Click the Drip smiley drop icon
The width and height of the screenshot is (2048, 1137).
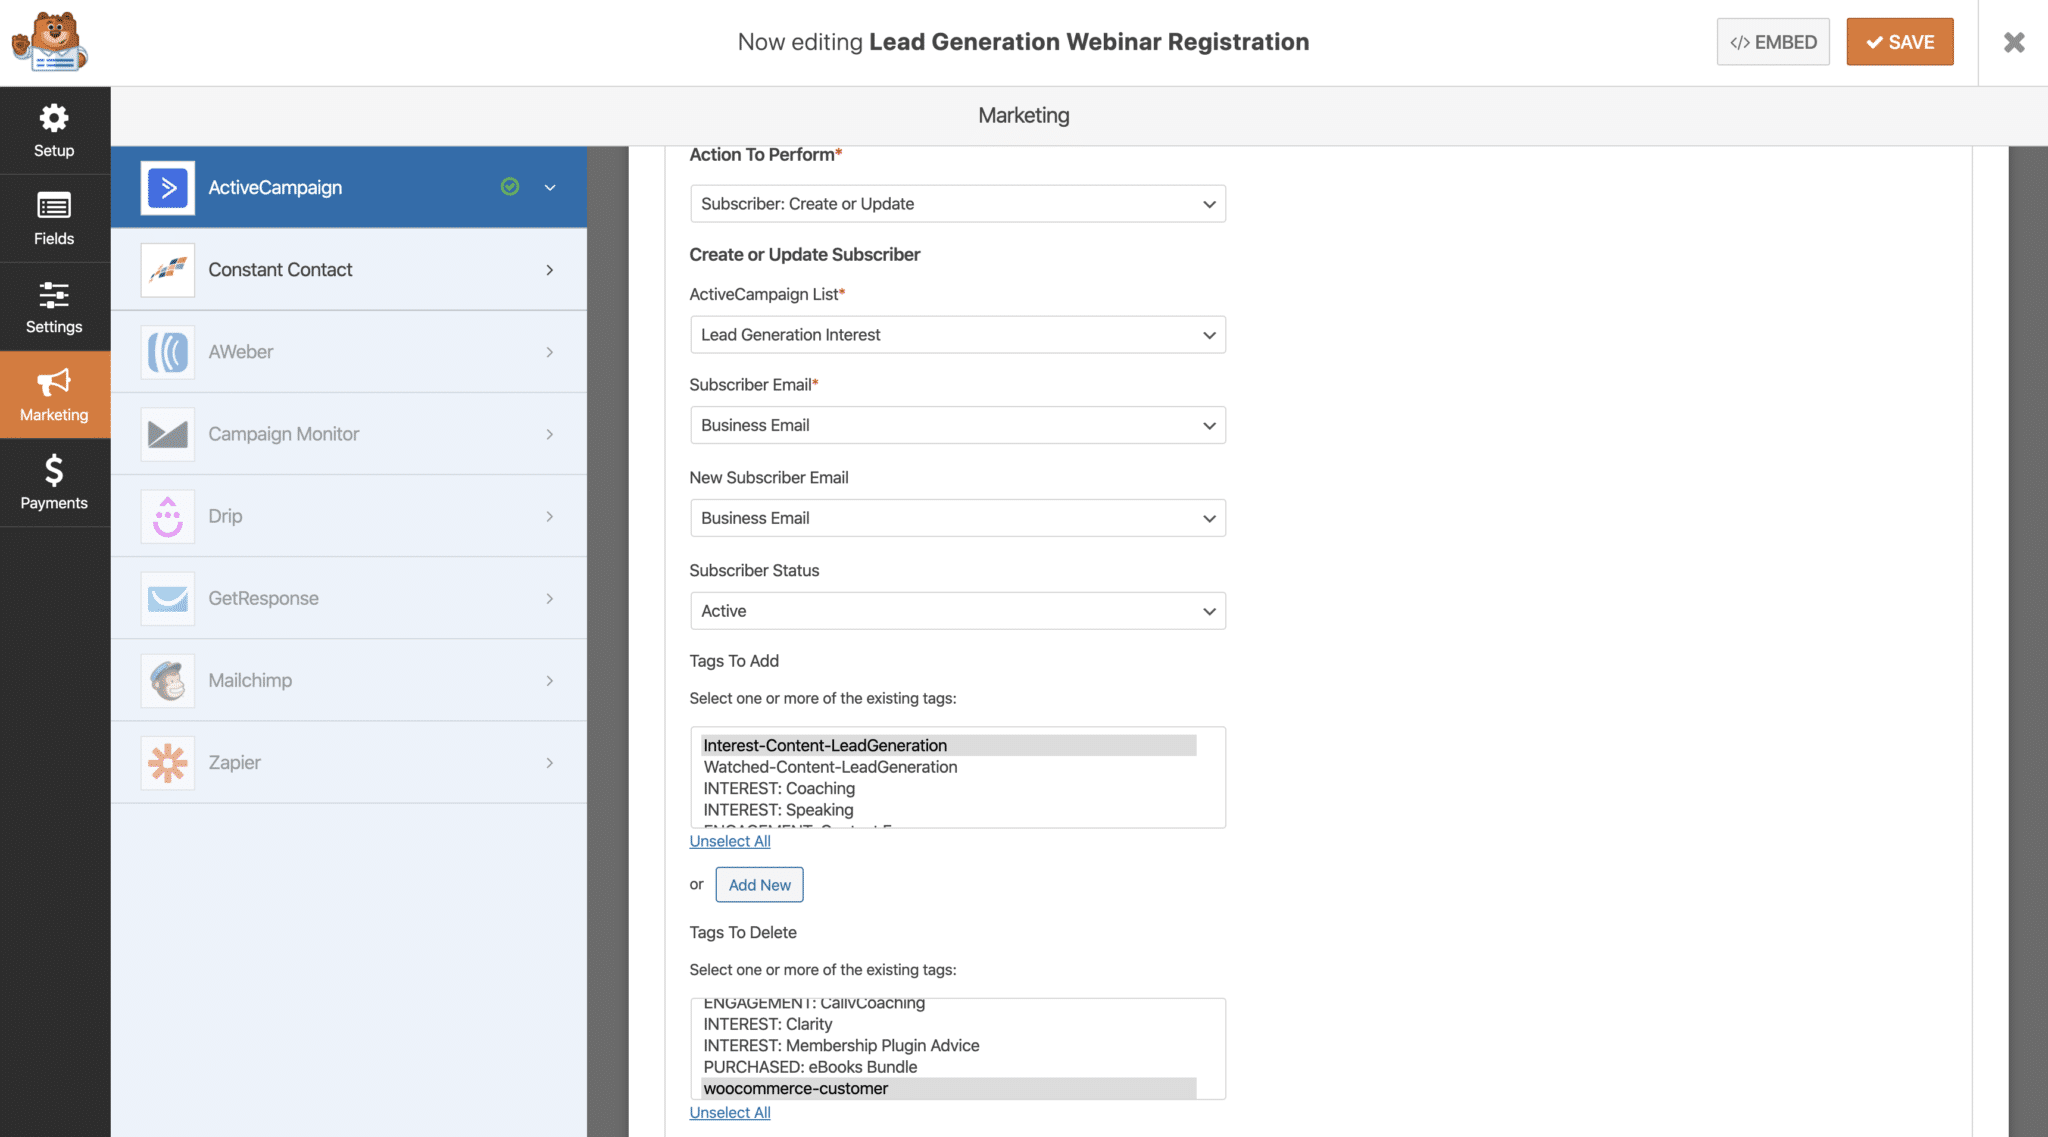pyautogui.click(x=168, y=517)
